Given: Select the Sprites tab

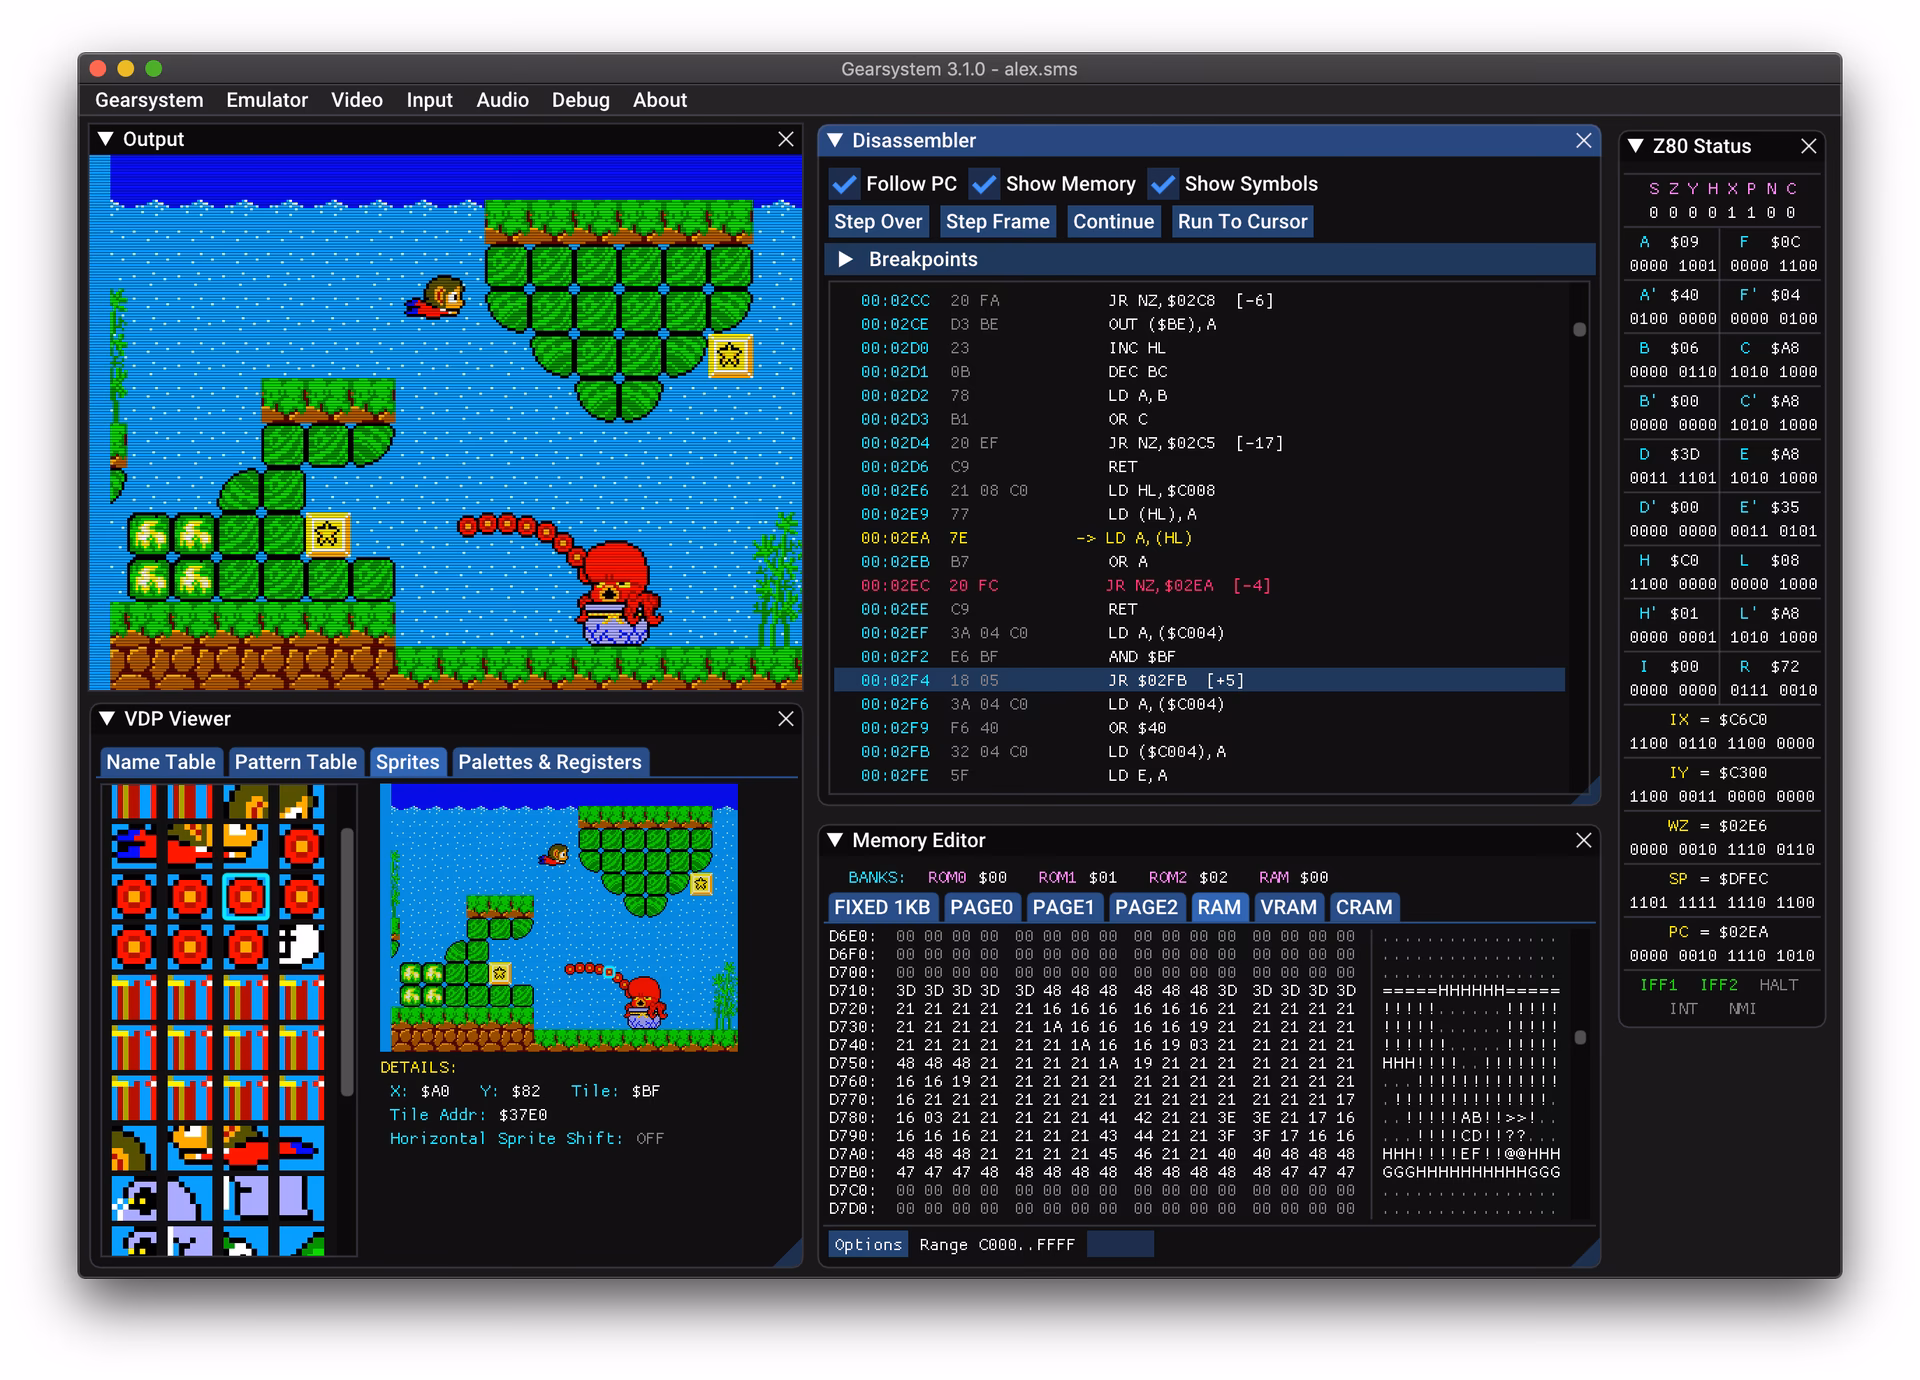Looking at the screenshot, I should coord(407,762).
